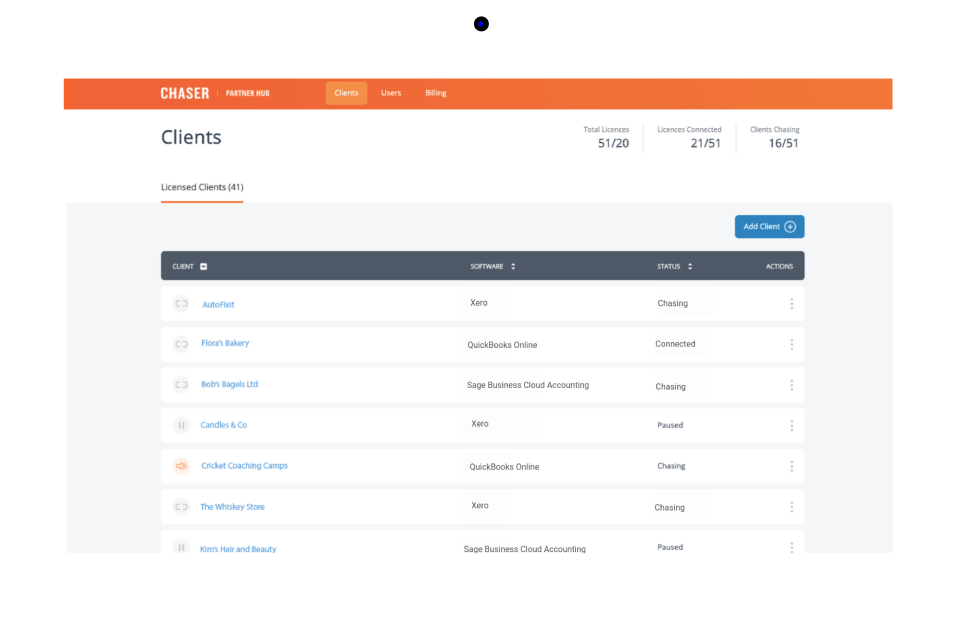Viewport: 960px width, 632px height.
Task: Go to the Billing tab
Action: click(435, 93)
